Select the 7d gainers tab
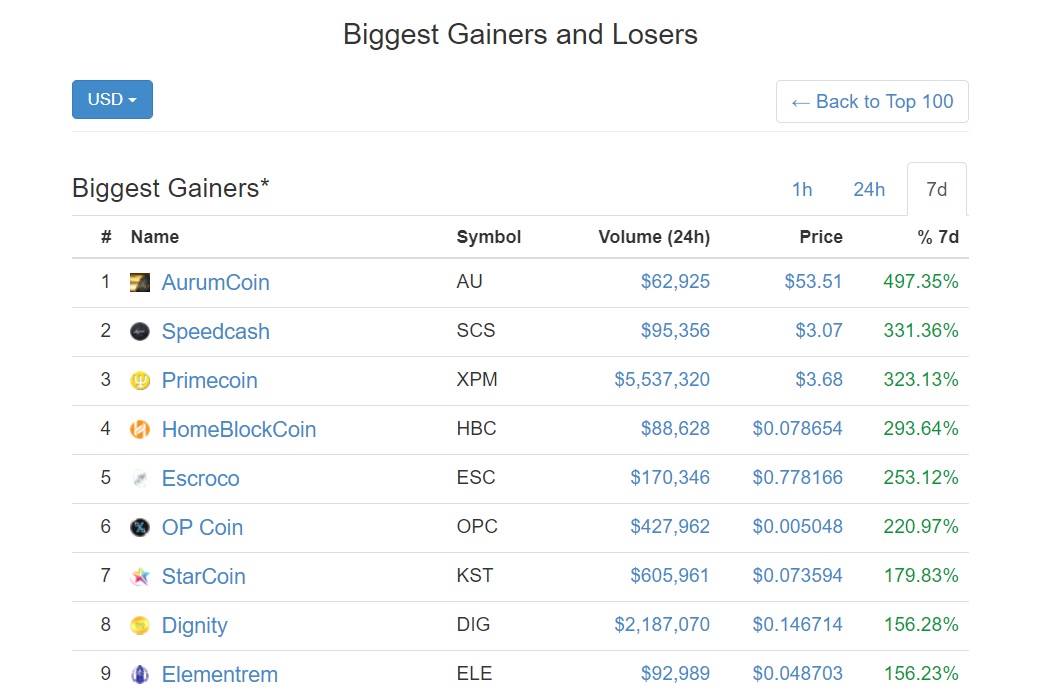The height and width of the screenshot is (694, 1041). tap(936, 189)
